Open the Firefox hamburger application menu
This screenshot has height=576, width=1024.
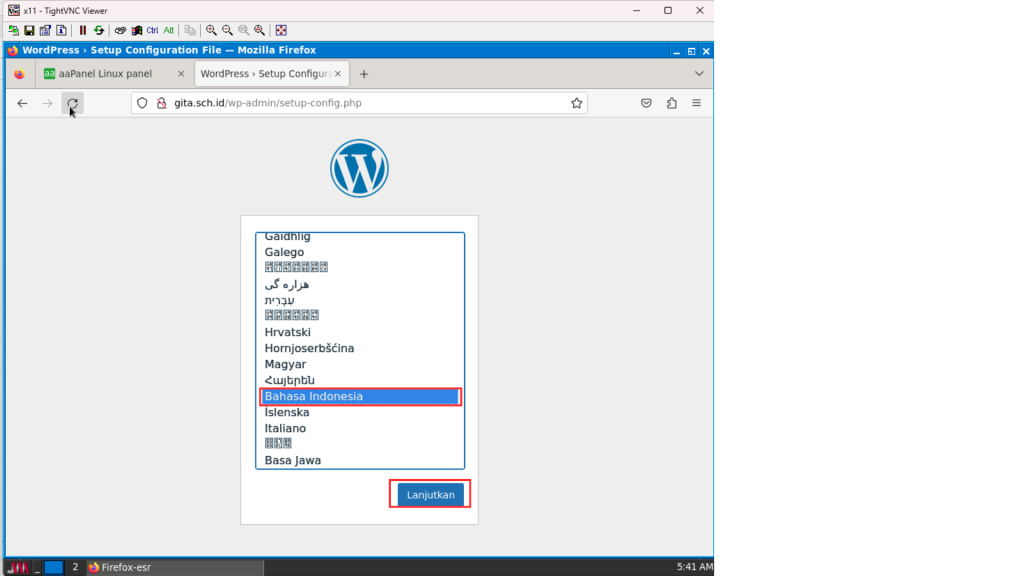pyautogui.click(x=696, y=103)
